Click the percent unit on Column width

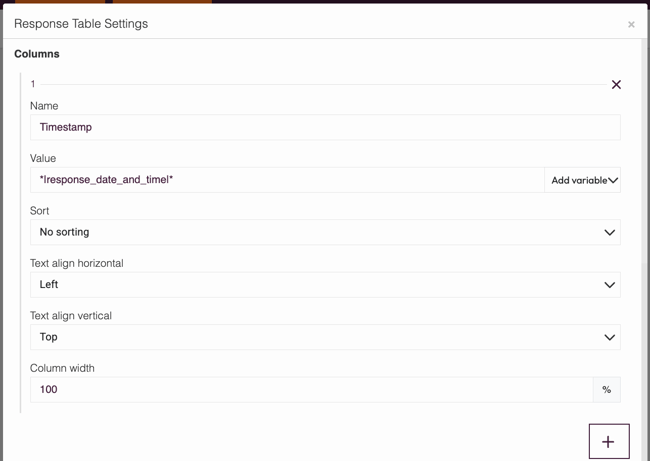606,390
